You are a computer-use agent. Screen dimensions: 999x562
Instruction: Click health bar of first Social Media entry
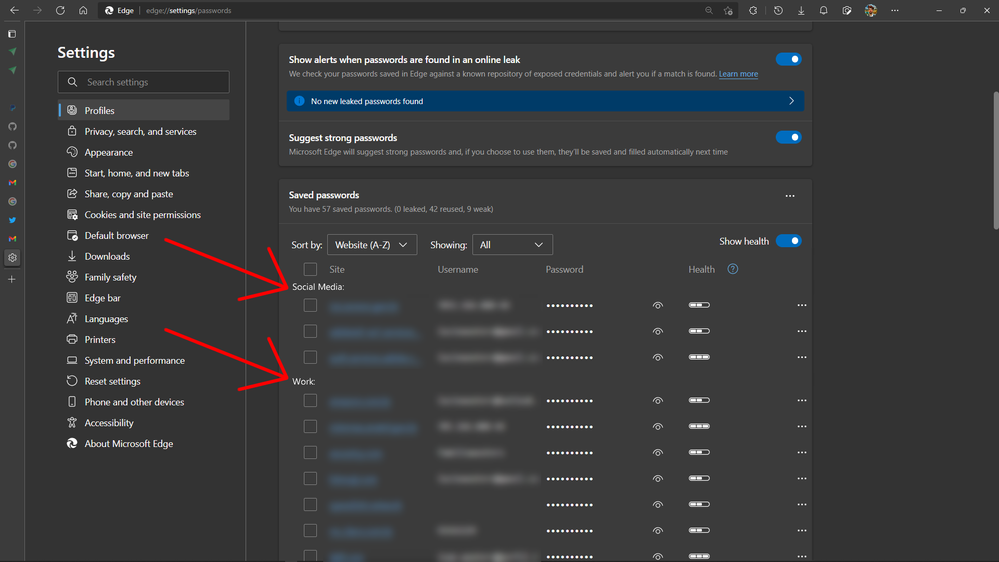coord(699,305)
